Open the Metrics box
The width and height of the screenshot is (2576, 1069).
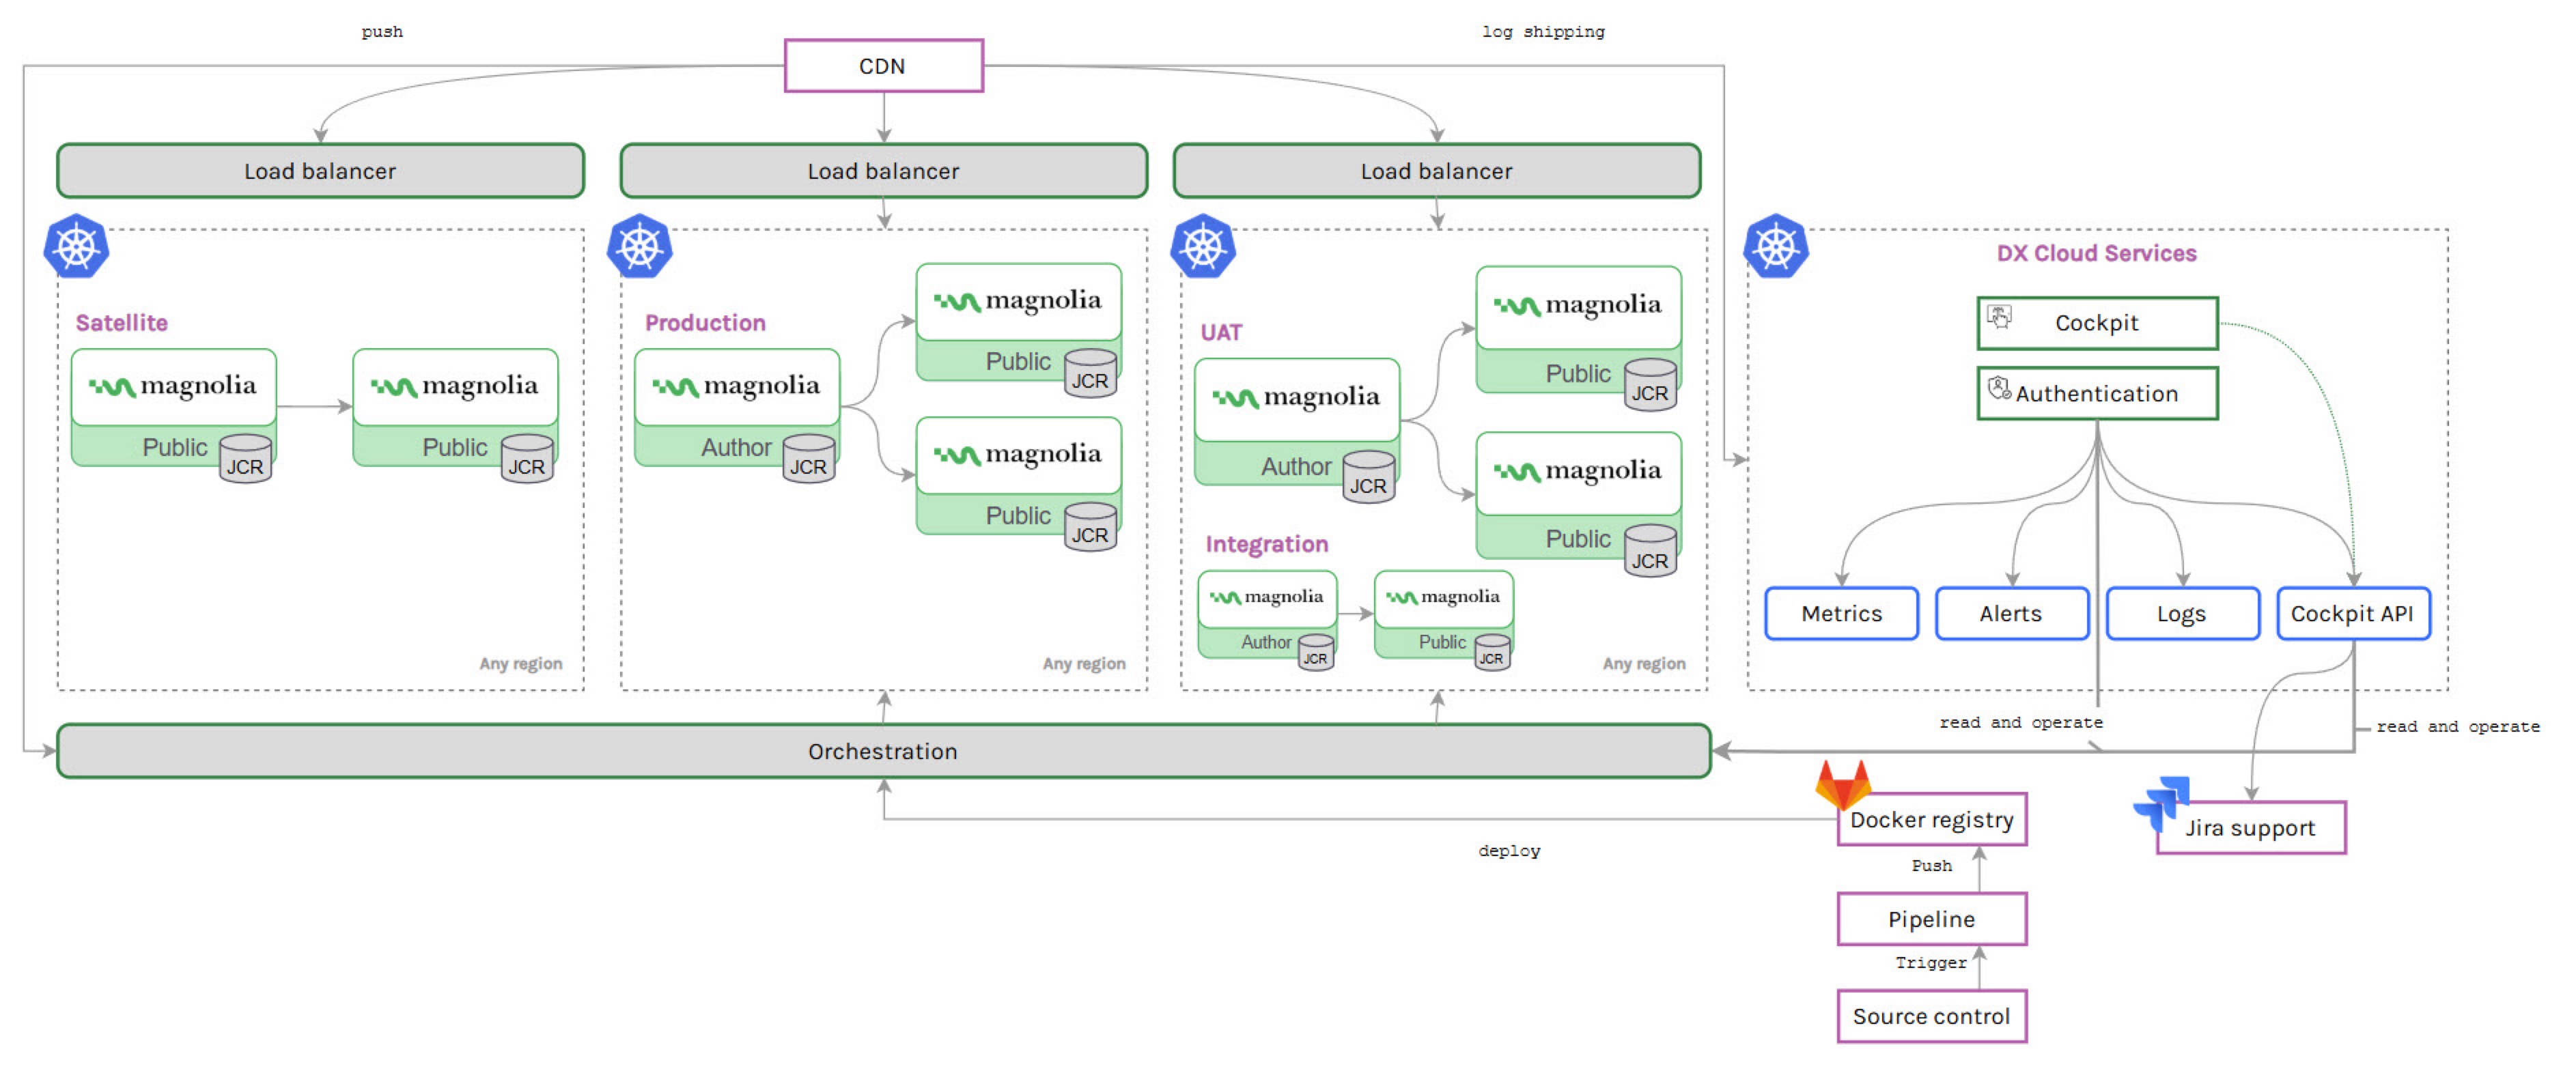pos(1841,613)
